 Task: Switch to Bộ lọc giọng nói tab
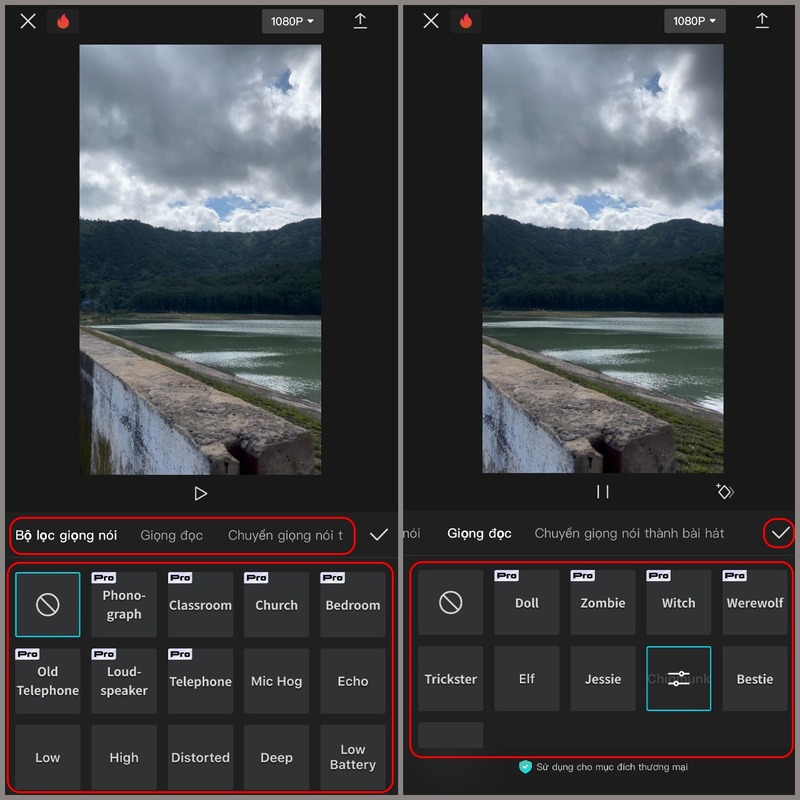(66, 535)
